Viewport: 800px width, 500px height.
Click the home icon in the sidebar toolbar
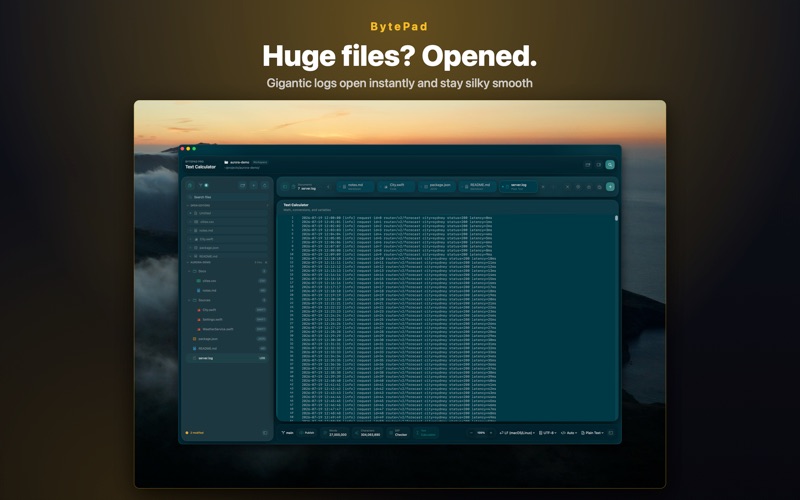[x=190, y=185]
